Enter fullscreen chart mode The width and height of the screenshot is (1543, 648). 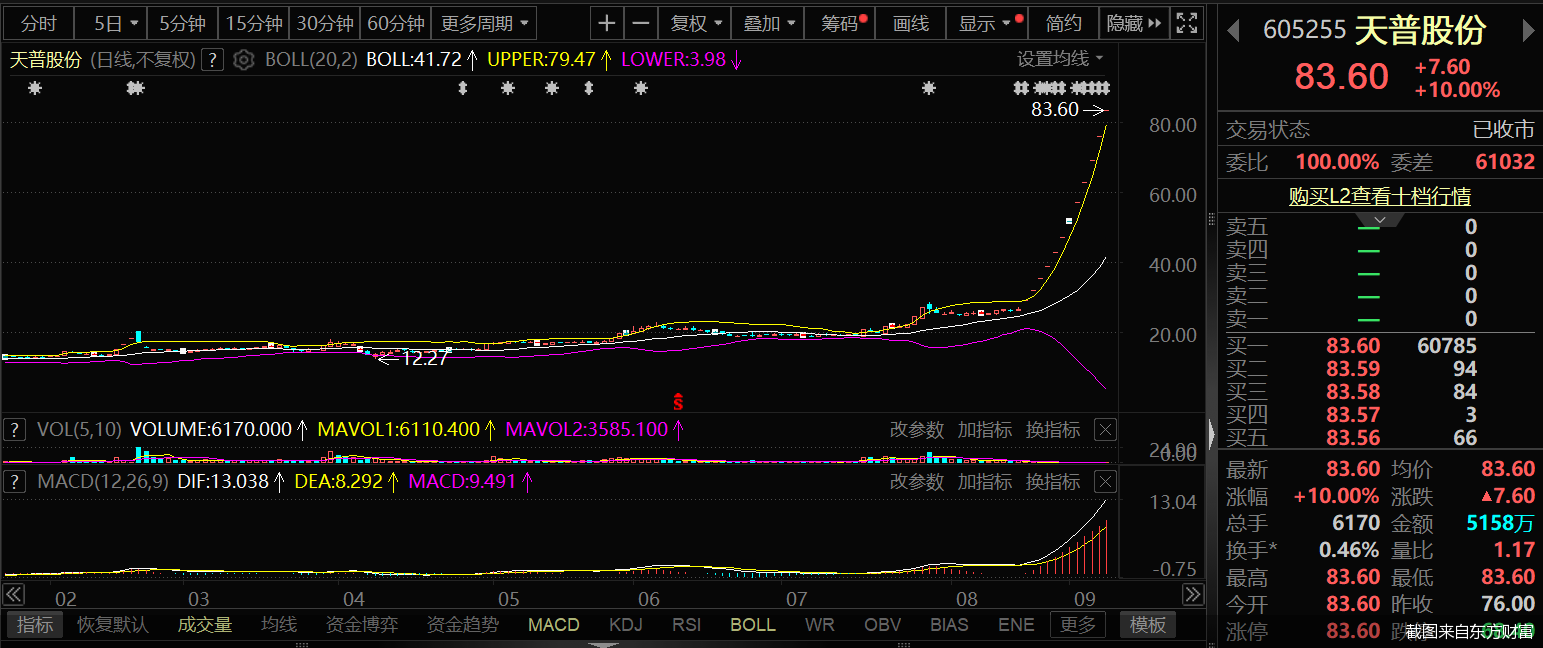1186,23
